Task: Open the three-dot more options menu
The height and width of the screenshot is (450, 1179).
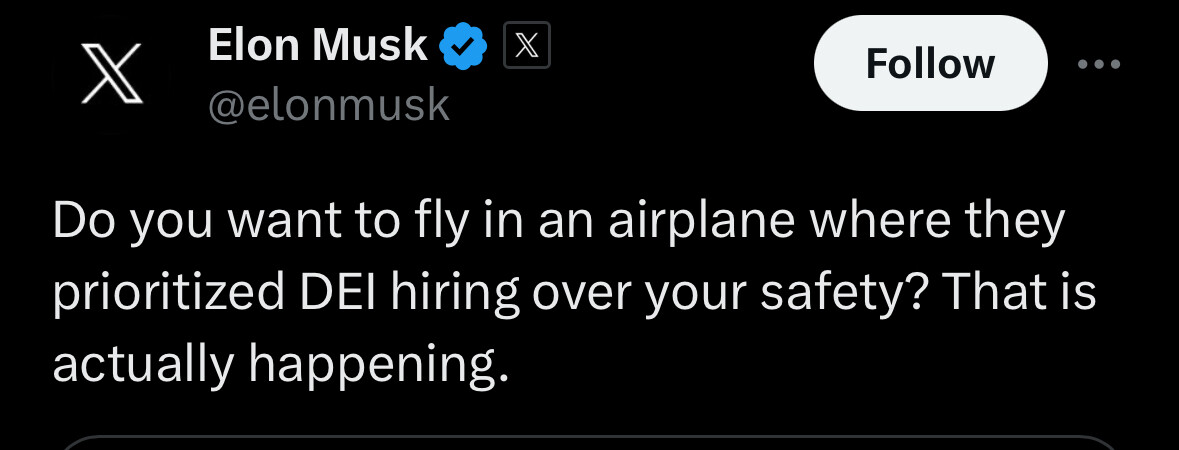Action: pos(1099,64)
